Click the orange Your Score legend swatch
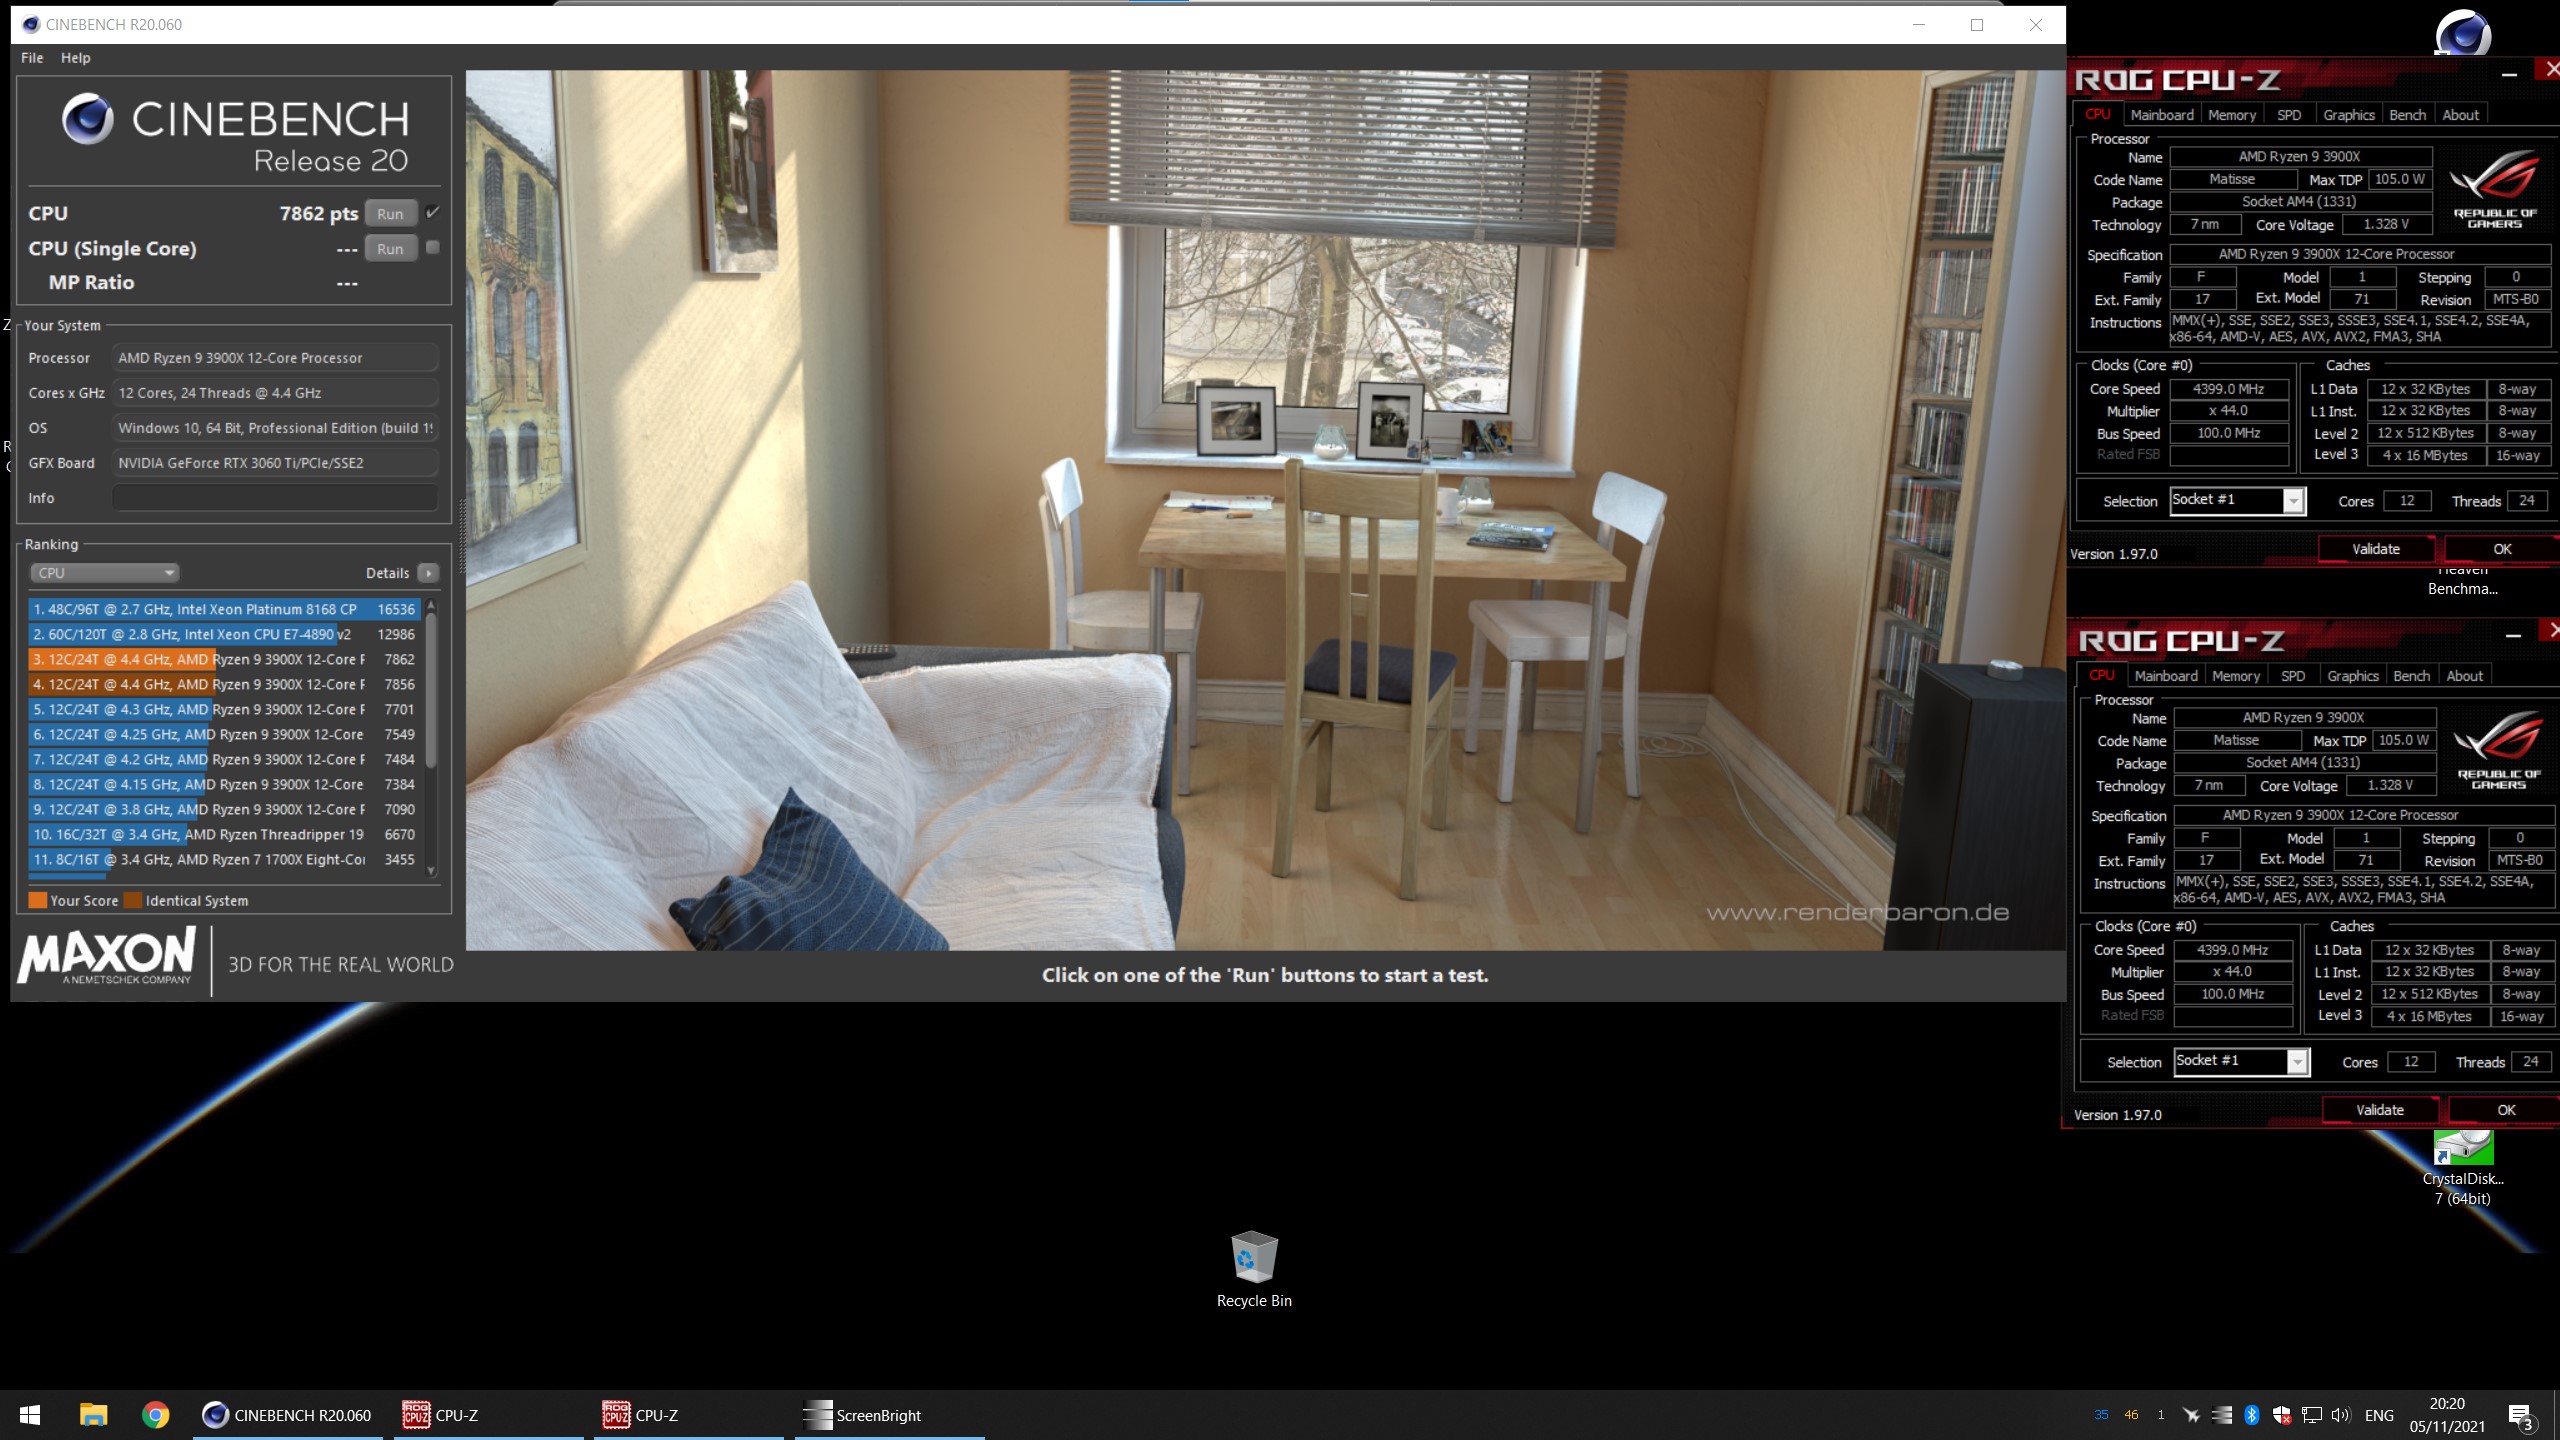This screenshot has width=2560, height=1440. [38, 900]
